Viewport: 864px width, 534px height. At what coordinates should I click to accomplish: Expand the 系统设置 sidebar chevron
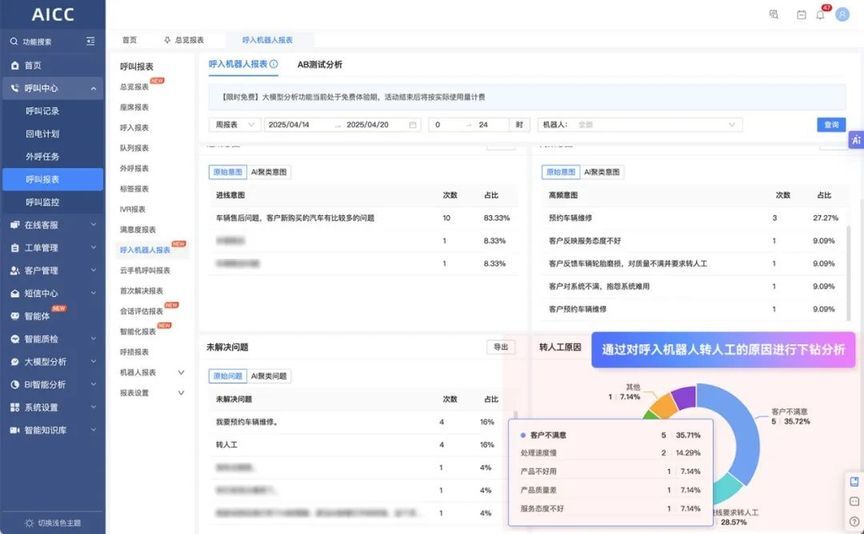(x=93, y=407)
